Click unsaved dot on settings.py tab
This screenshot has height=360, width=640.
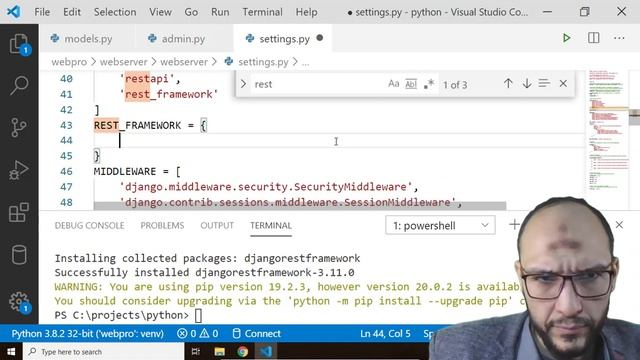coord(320,38)
